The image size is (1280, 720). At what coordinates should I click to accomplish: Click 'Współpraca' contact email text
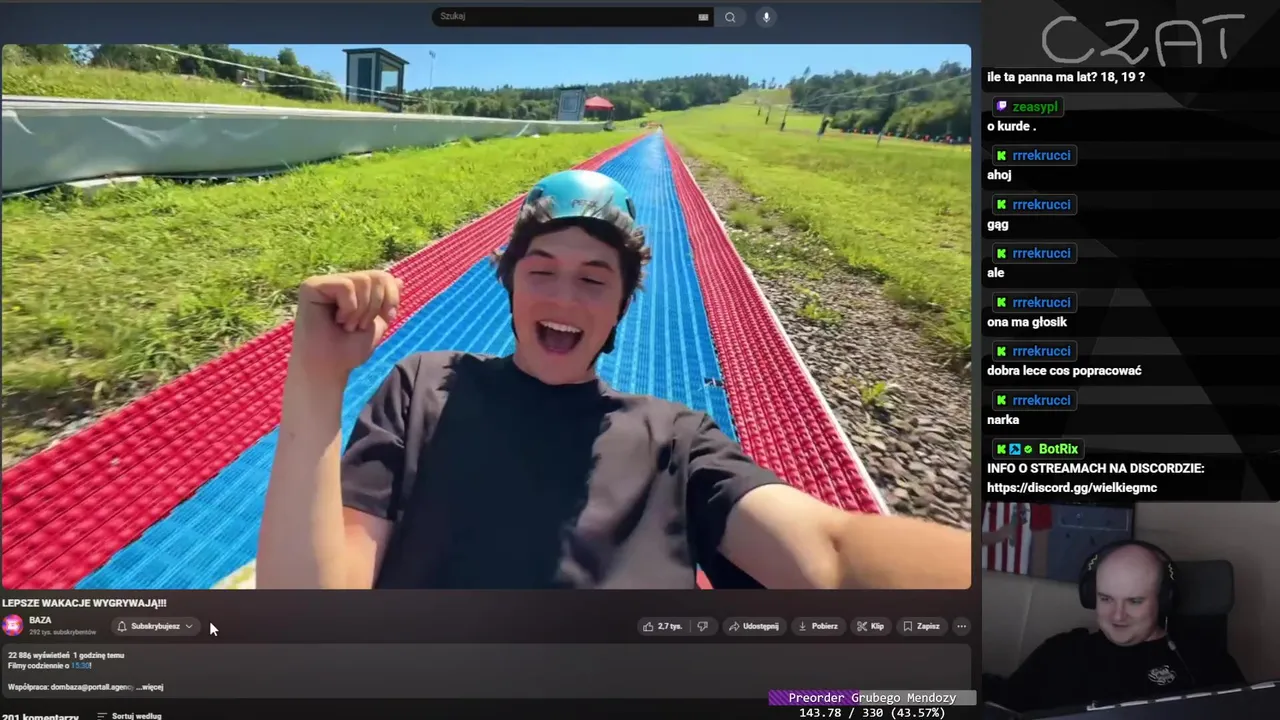click(70, 687)
